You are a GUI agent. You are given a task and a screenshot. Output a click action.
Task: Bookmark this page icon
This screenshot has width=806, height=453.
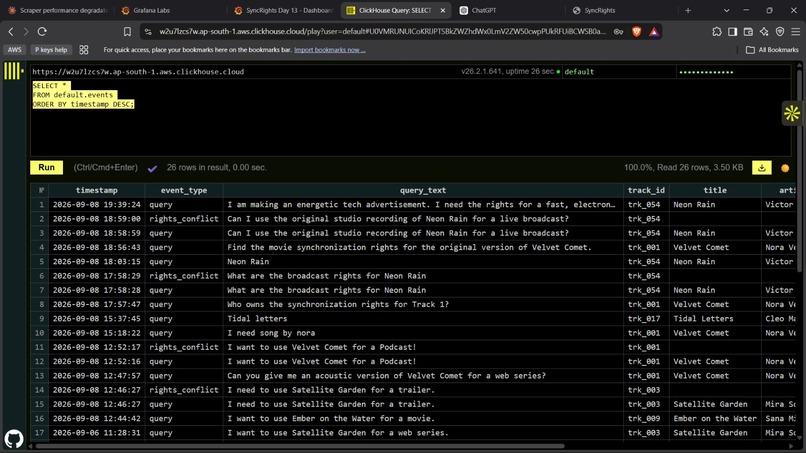click(x=127, y=31)
